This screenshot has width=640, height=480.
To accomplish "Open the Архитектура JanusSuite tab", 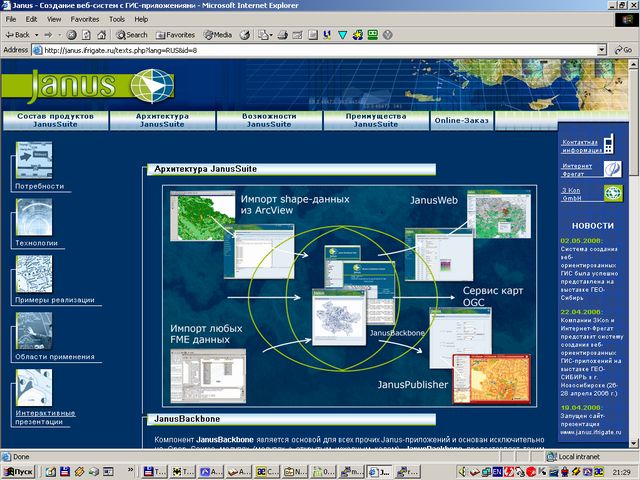I will pyautogui.click(x=162, y=120).
